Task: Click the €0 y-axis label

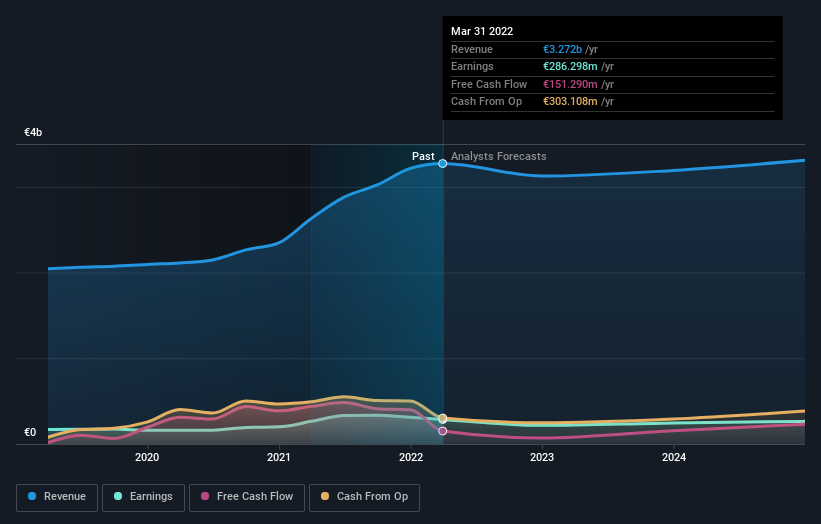Action: 30,432
